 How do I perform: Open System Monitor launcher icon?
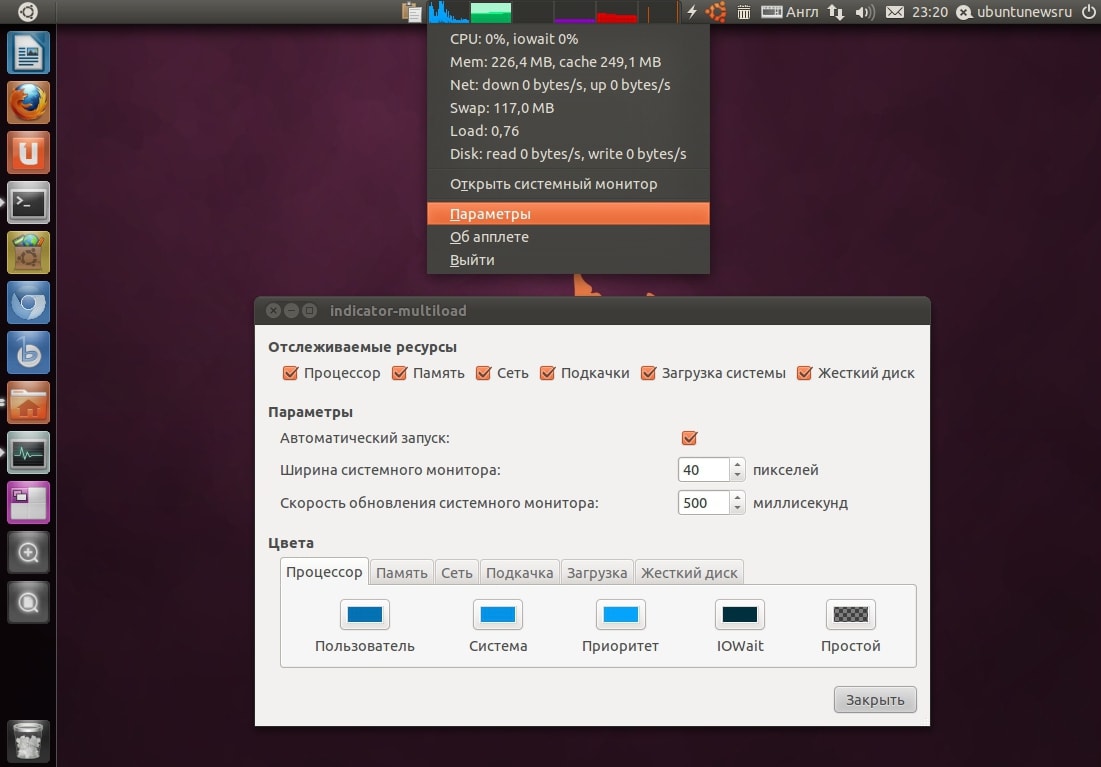click(x=28, y=452)
